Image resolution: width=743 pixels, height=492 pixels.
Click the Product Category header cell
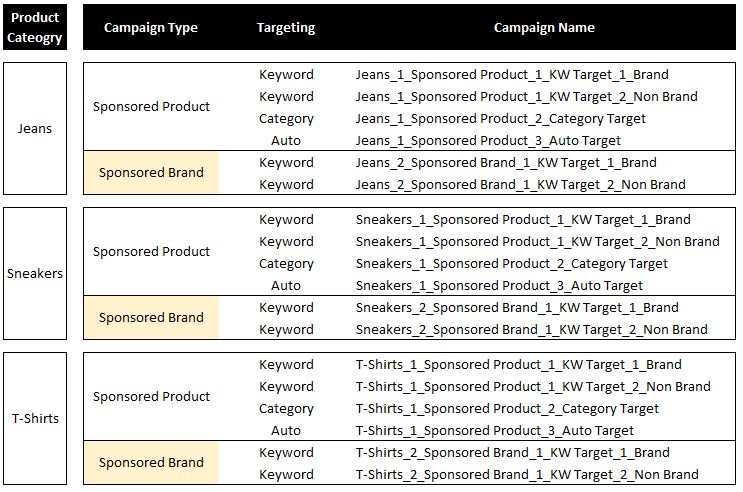(x=35, y=28)
